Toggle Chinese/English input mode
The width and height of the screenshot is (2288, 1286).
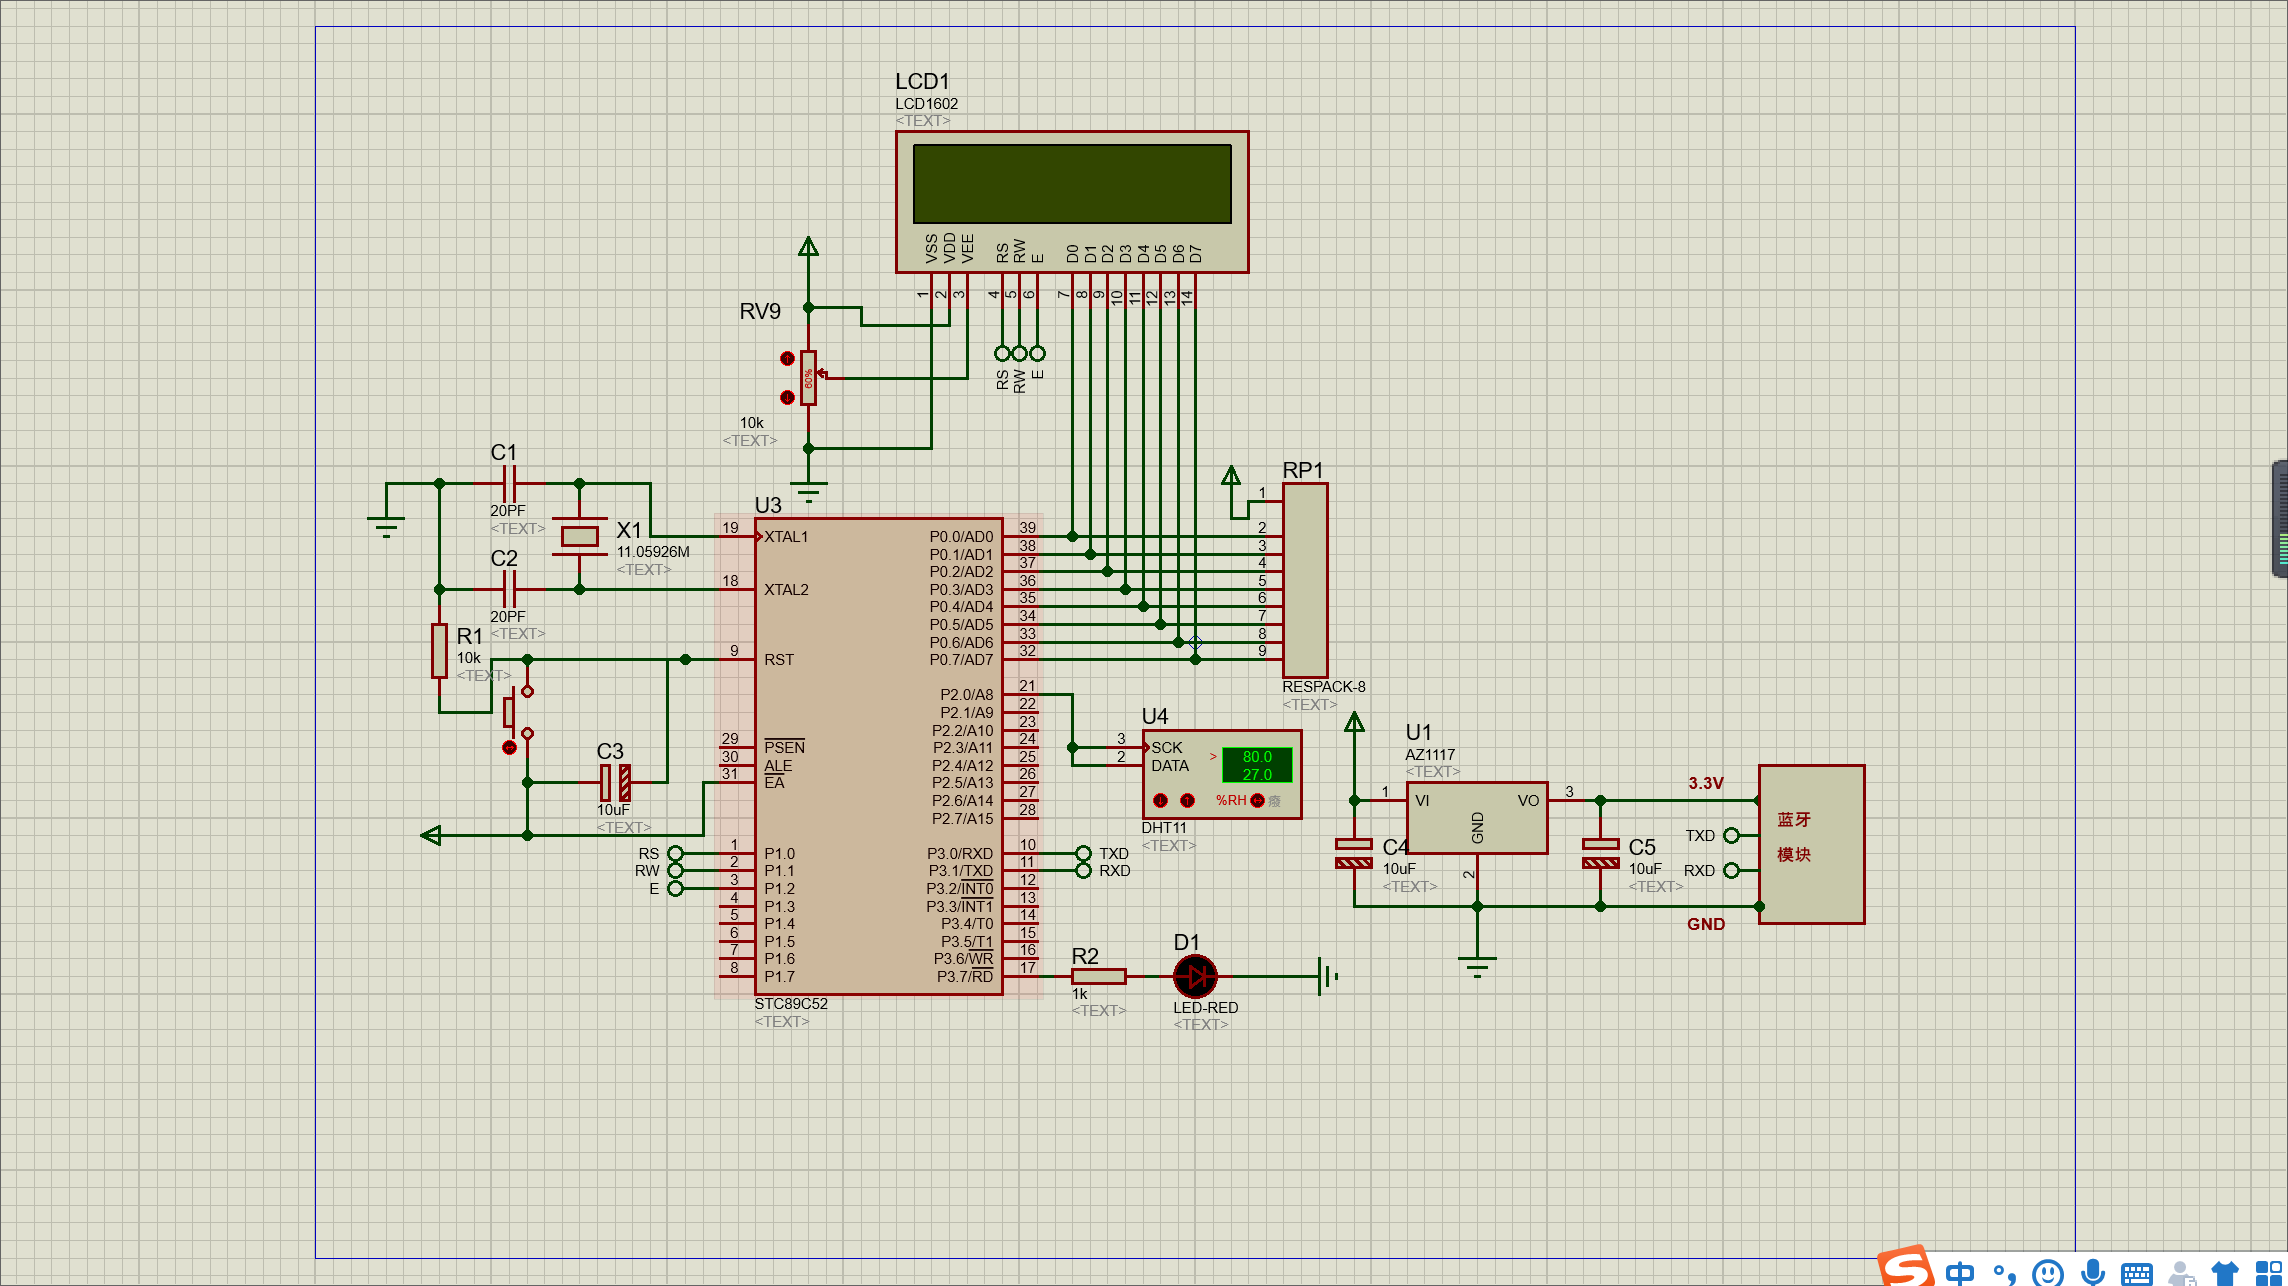click(1960, 1273)
